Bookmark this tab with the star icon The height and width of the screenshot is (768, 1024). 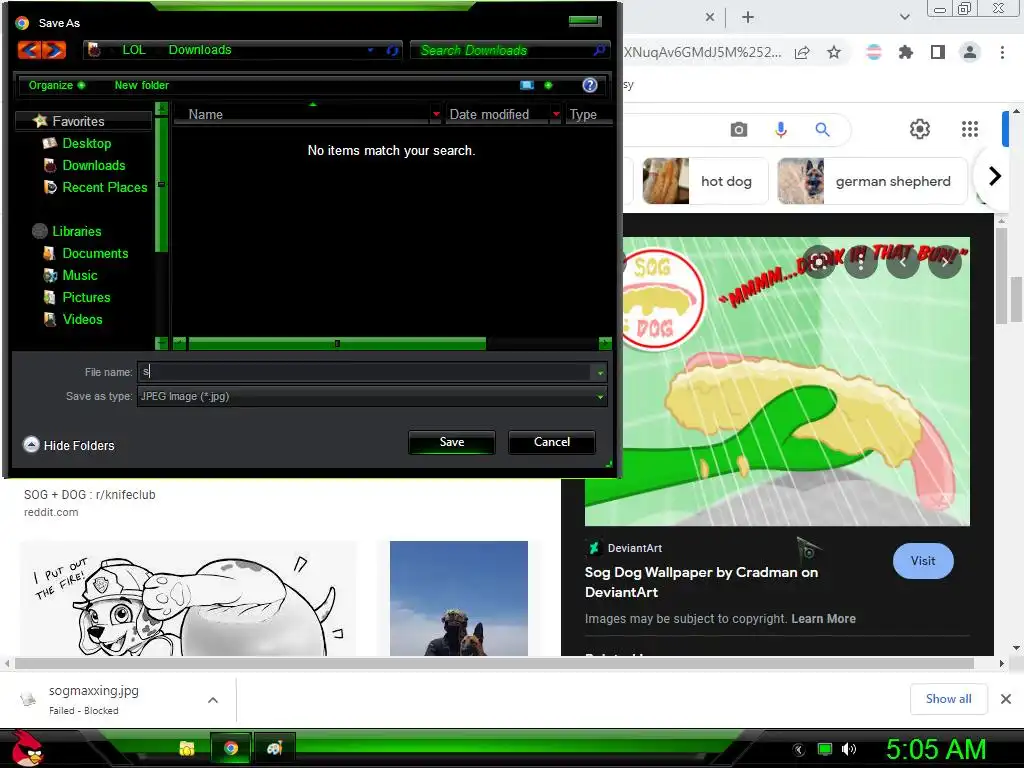click(834, 52)
